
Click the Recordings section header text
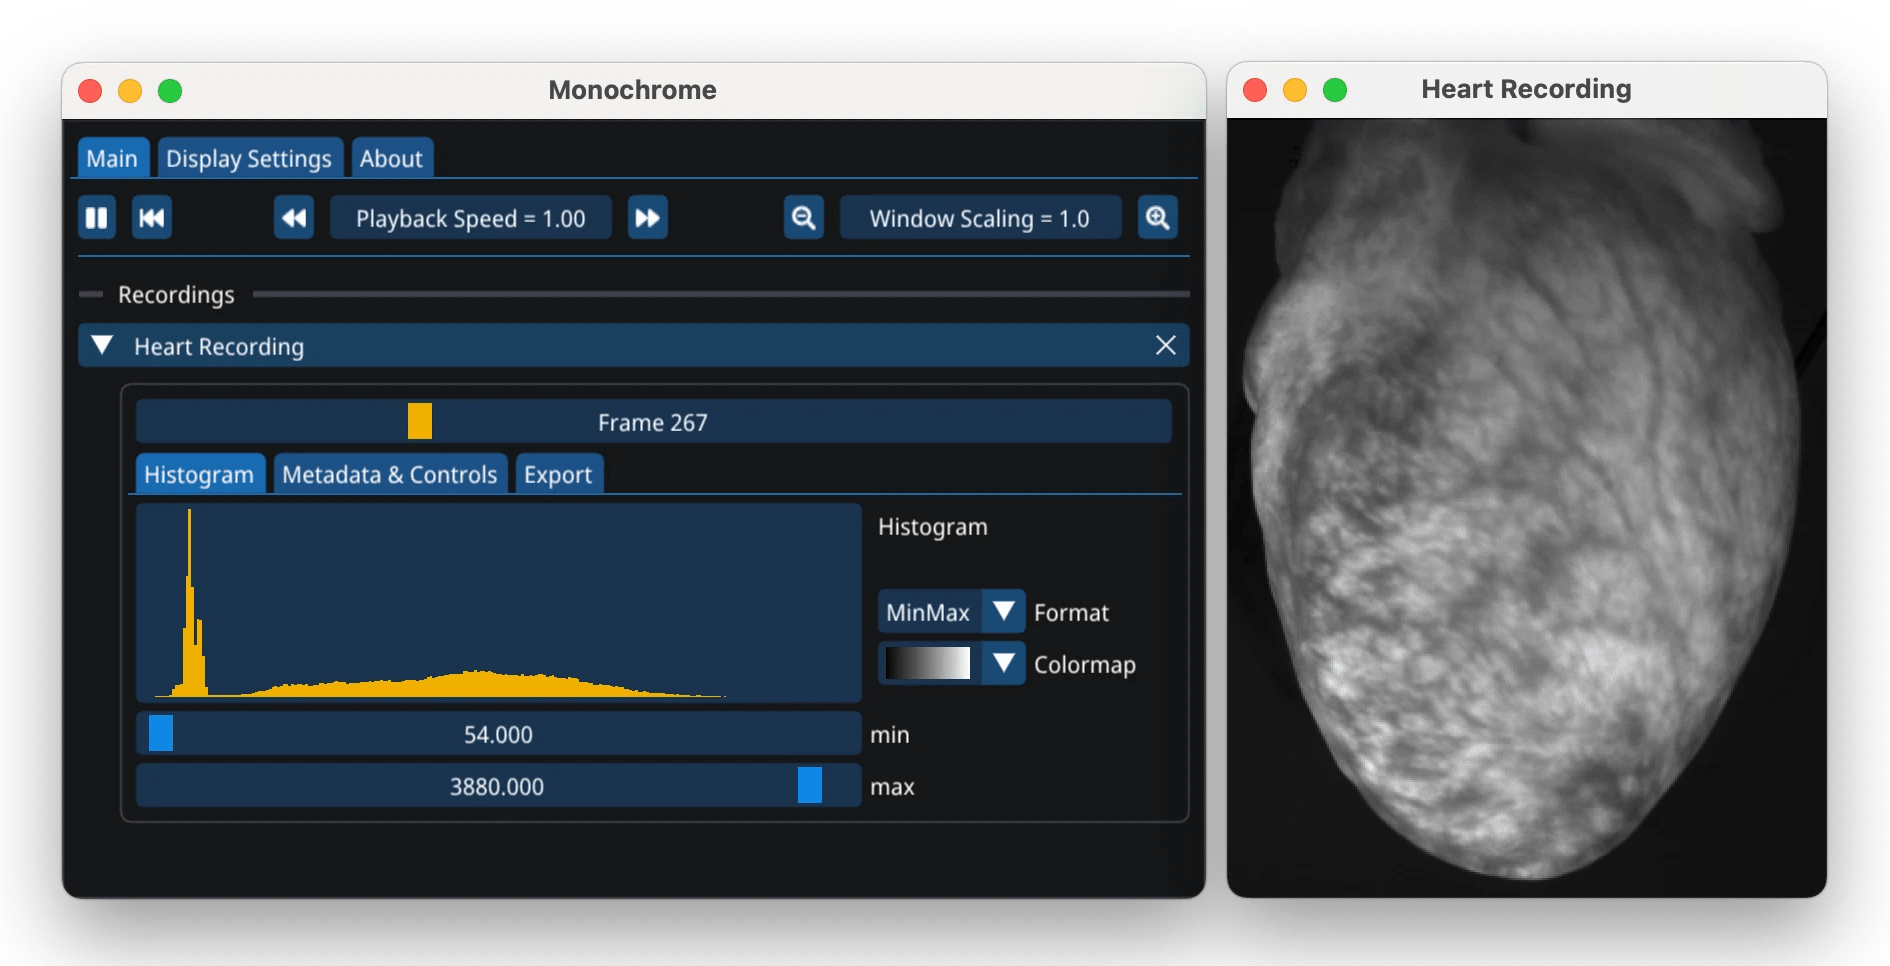point(176,295)
